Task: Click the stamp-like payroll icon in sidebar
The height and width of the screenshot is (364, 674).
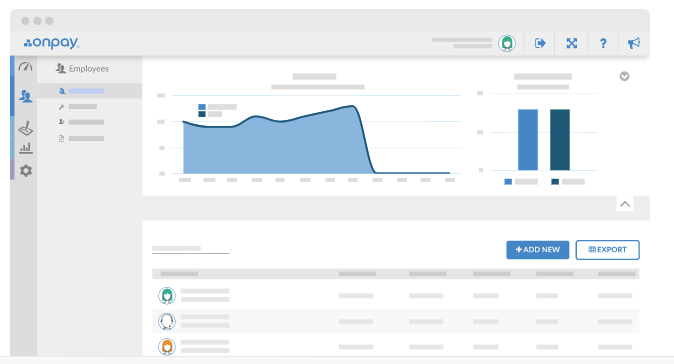Action: 25,128
